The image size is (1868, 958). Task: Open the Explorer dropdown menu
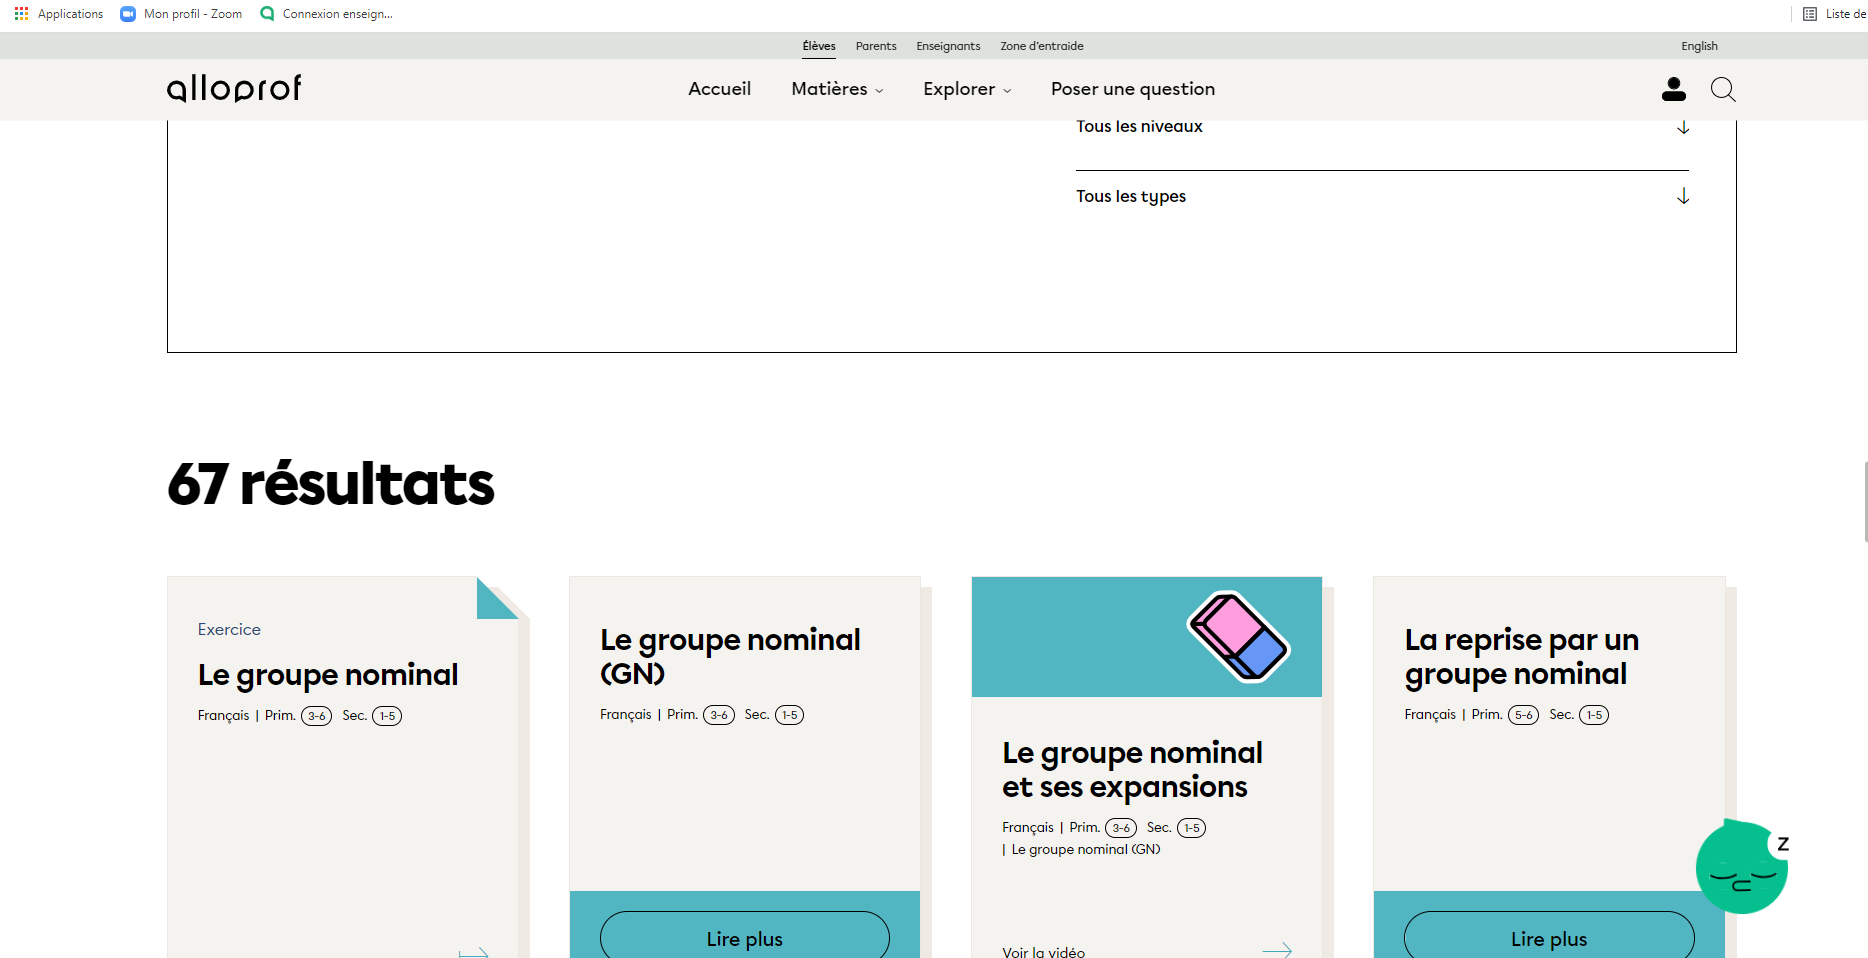[966, 89]
